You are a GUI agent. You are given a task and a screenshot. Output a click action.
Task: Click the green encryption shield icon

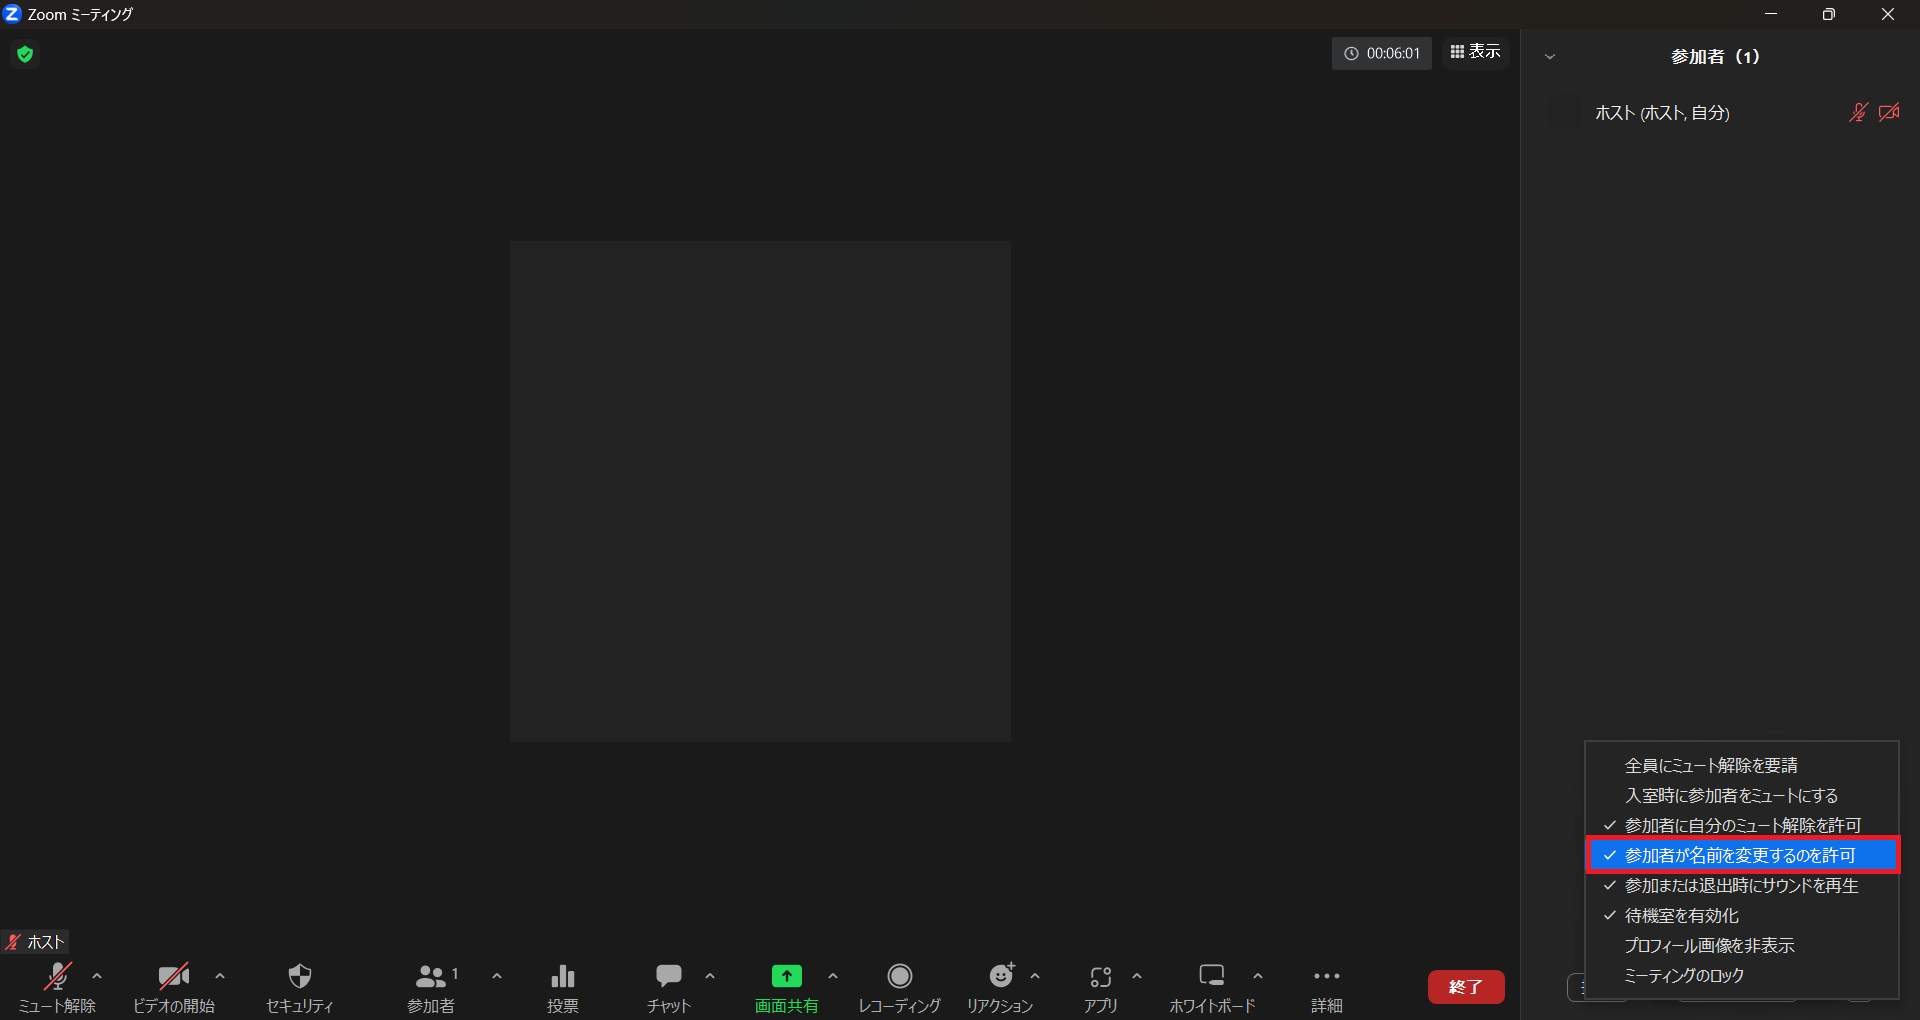point(25,54)
